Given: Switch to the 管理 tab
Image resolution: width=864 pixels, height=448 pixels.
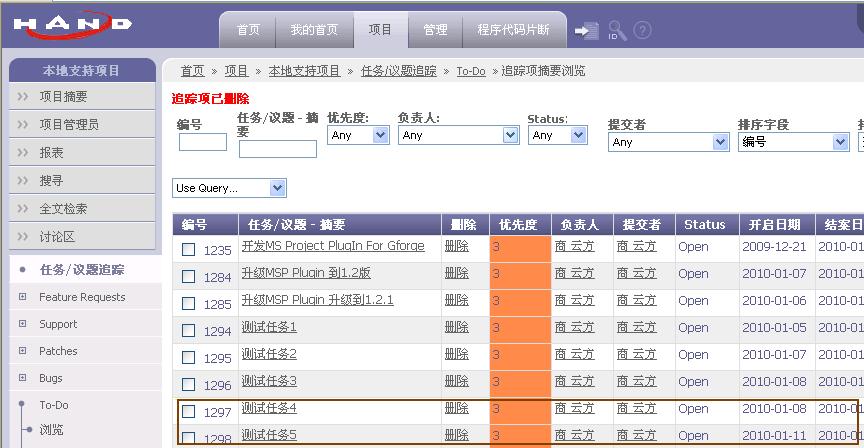Looking at the screenshot, I should point(435,30).
